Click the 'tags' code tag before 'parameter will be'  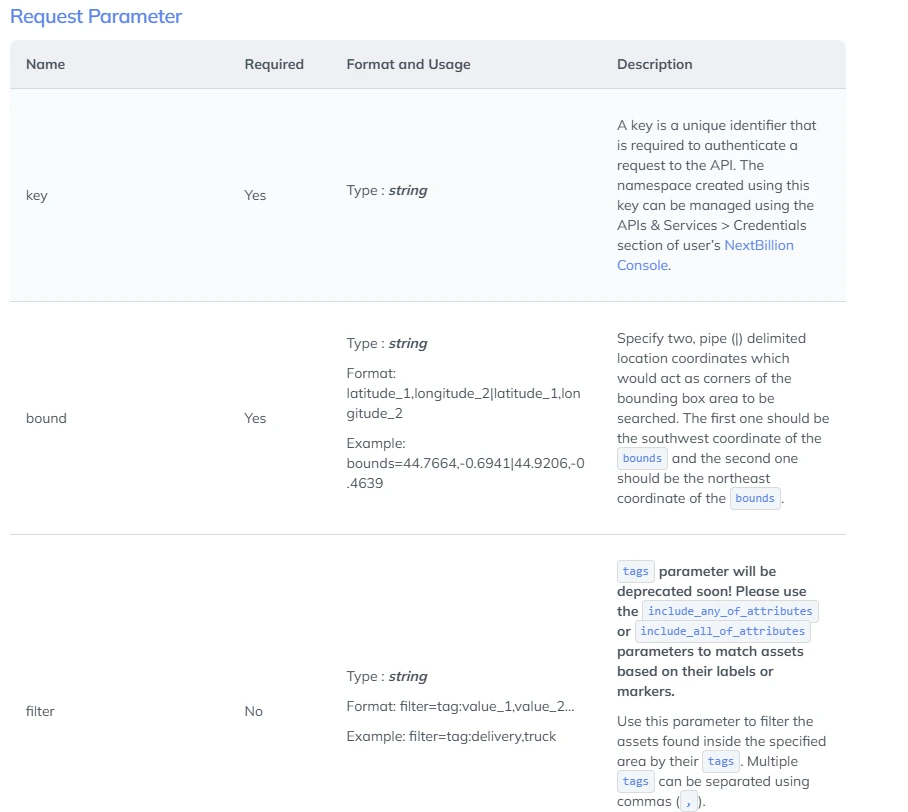(x=635, y=571)
